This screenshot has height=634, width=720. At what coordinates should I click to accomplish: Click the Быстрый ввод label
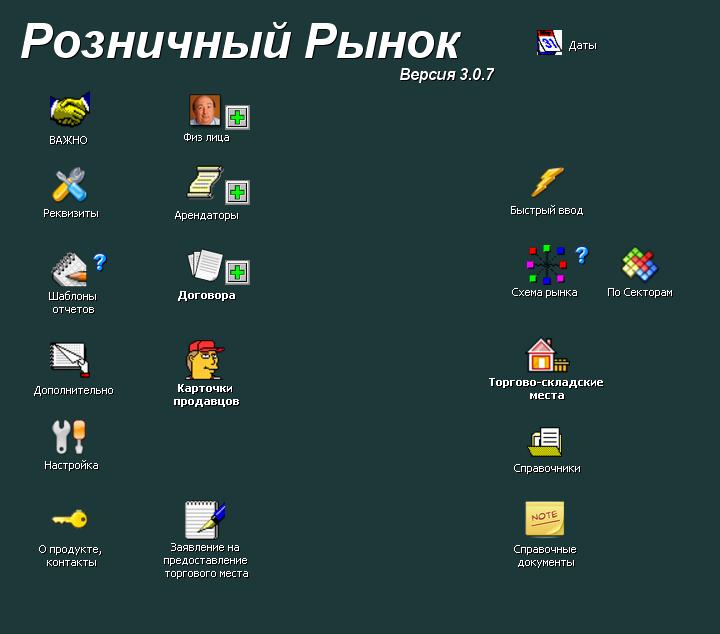tap(546, 210)
